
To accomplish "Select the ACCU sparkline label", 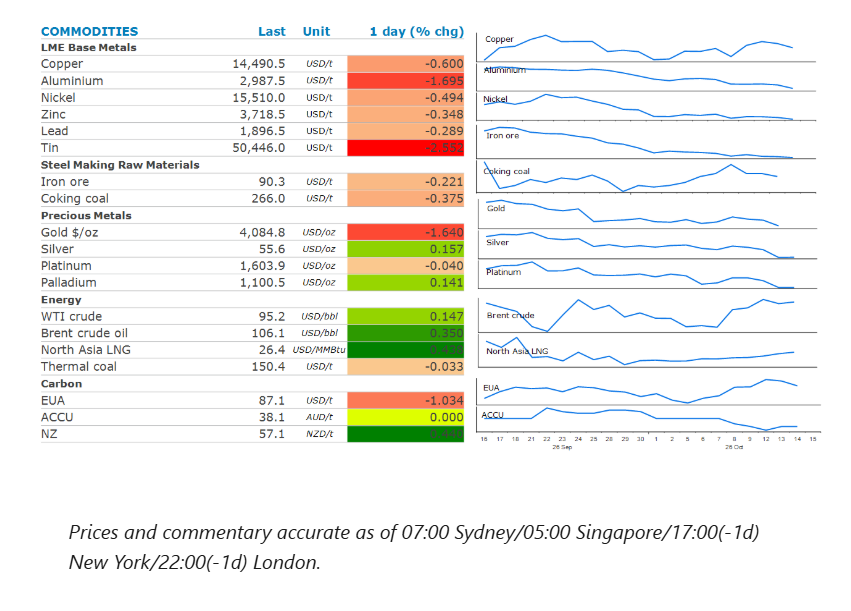I will click(x=493, y=415).
